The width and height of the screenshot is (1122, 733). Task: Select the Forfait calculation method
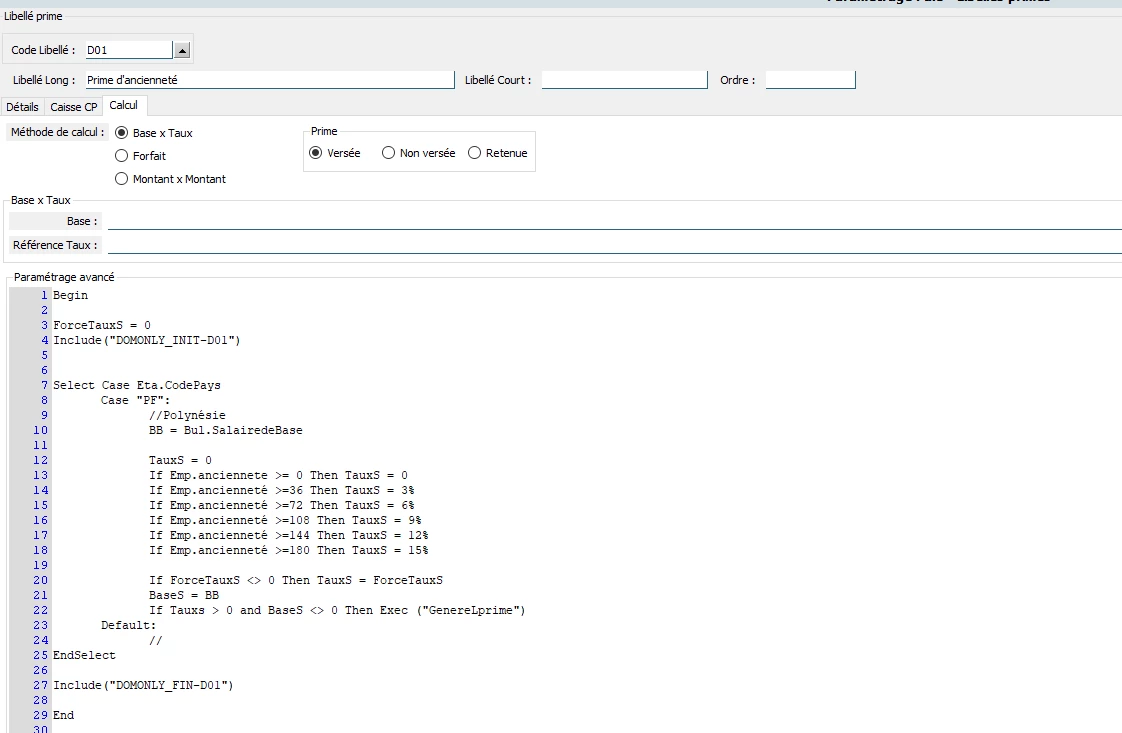point(140,156)
